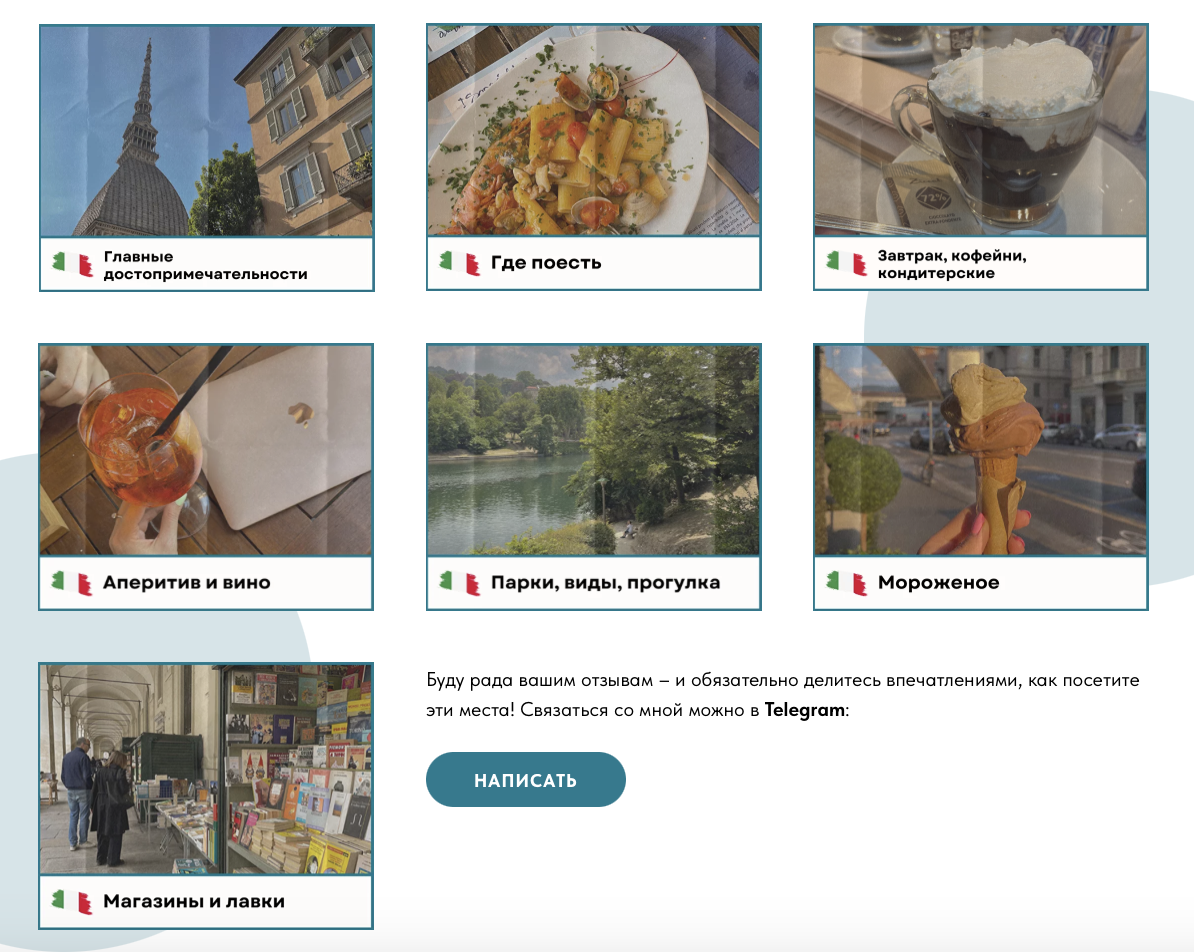Open the orange spritz cocktail glass photo
Viewport: 1194px width, 952px height.
tap(206, 450)
